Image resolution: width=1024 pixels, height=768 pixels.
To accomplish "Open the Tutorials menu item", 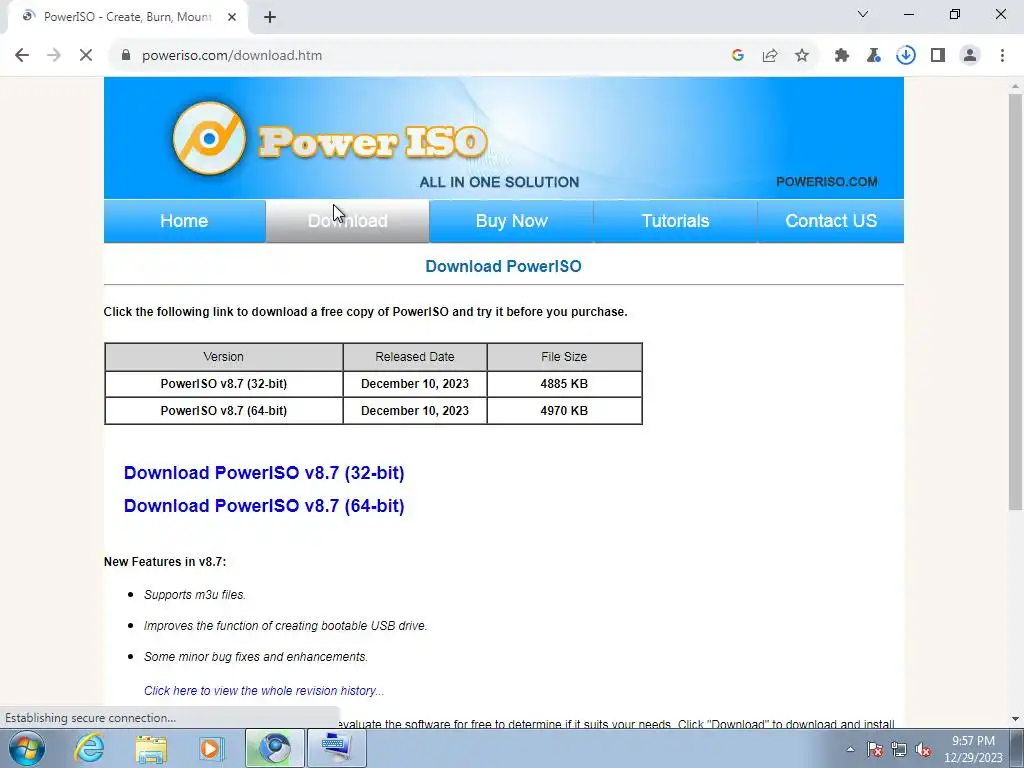I will coord(675,221).
